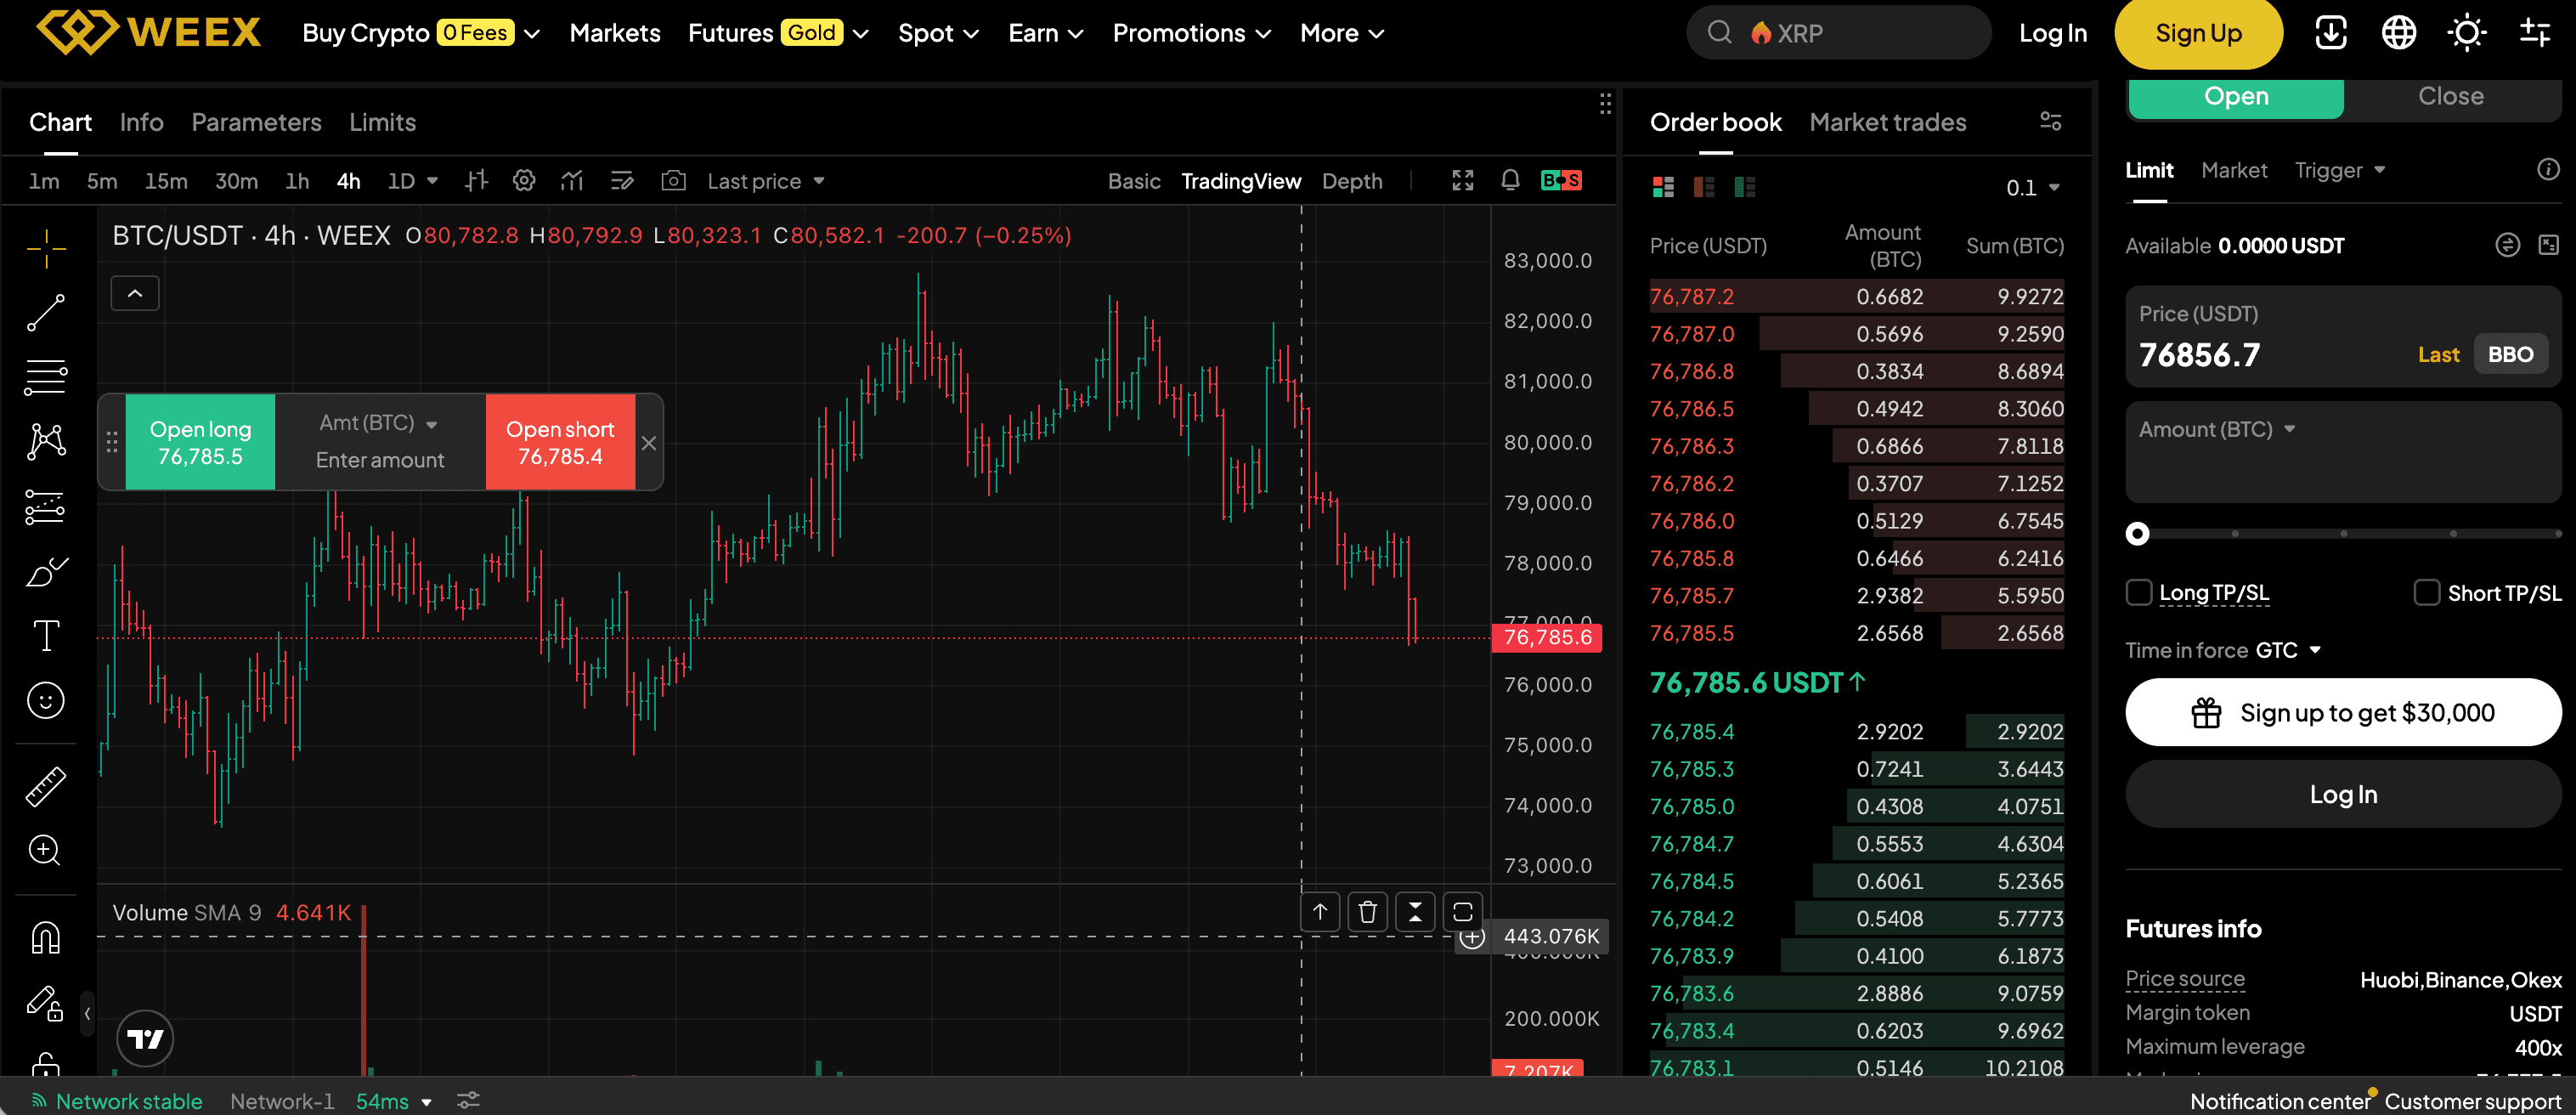The height and width of the screenshot is (1115, 2576).
Task: Show both bids and asks view
Action: pos(1663,187)
